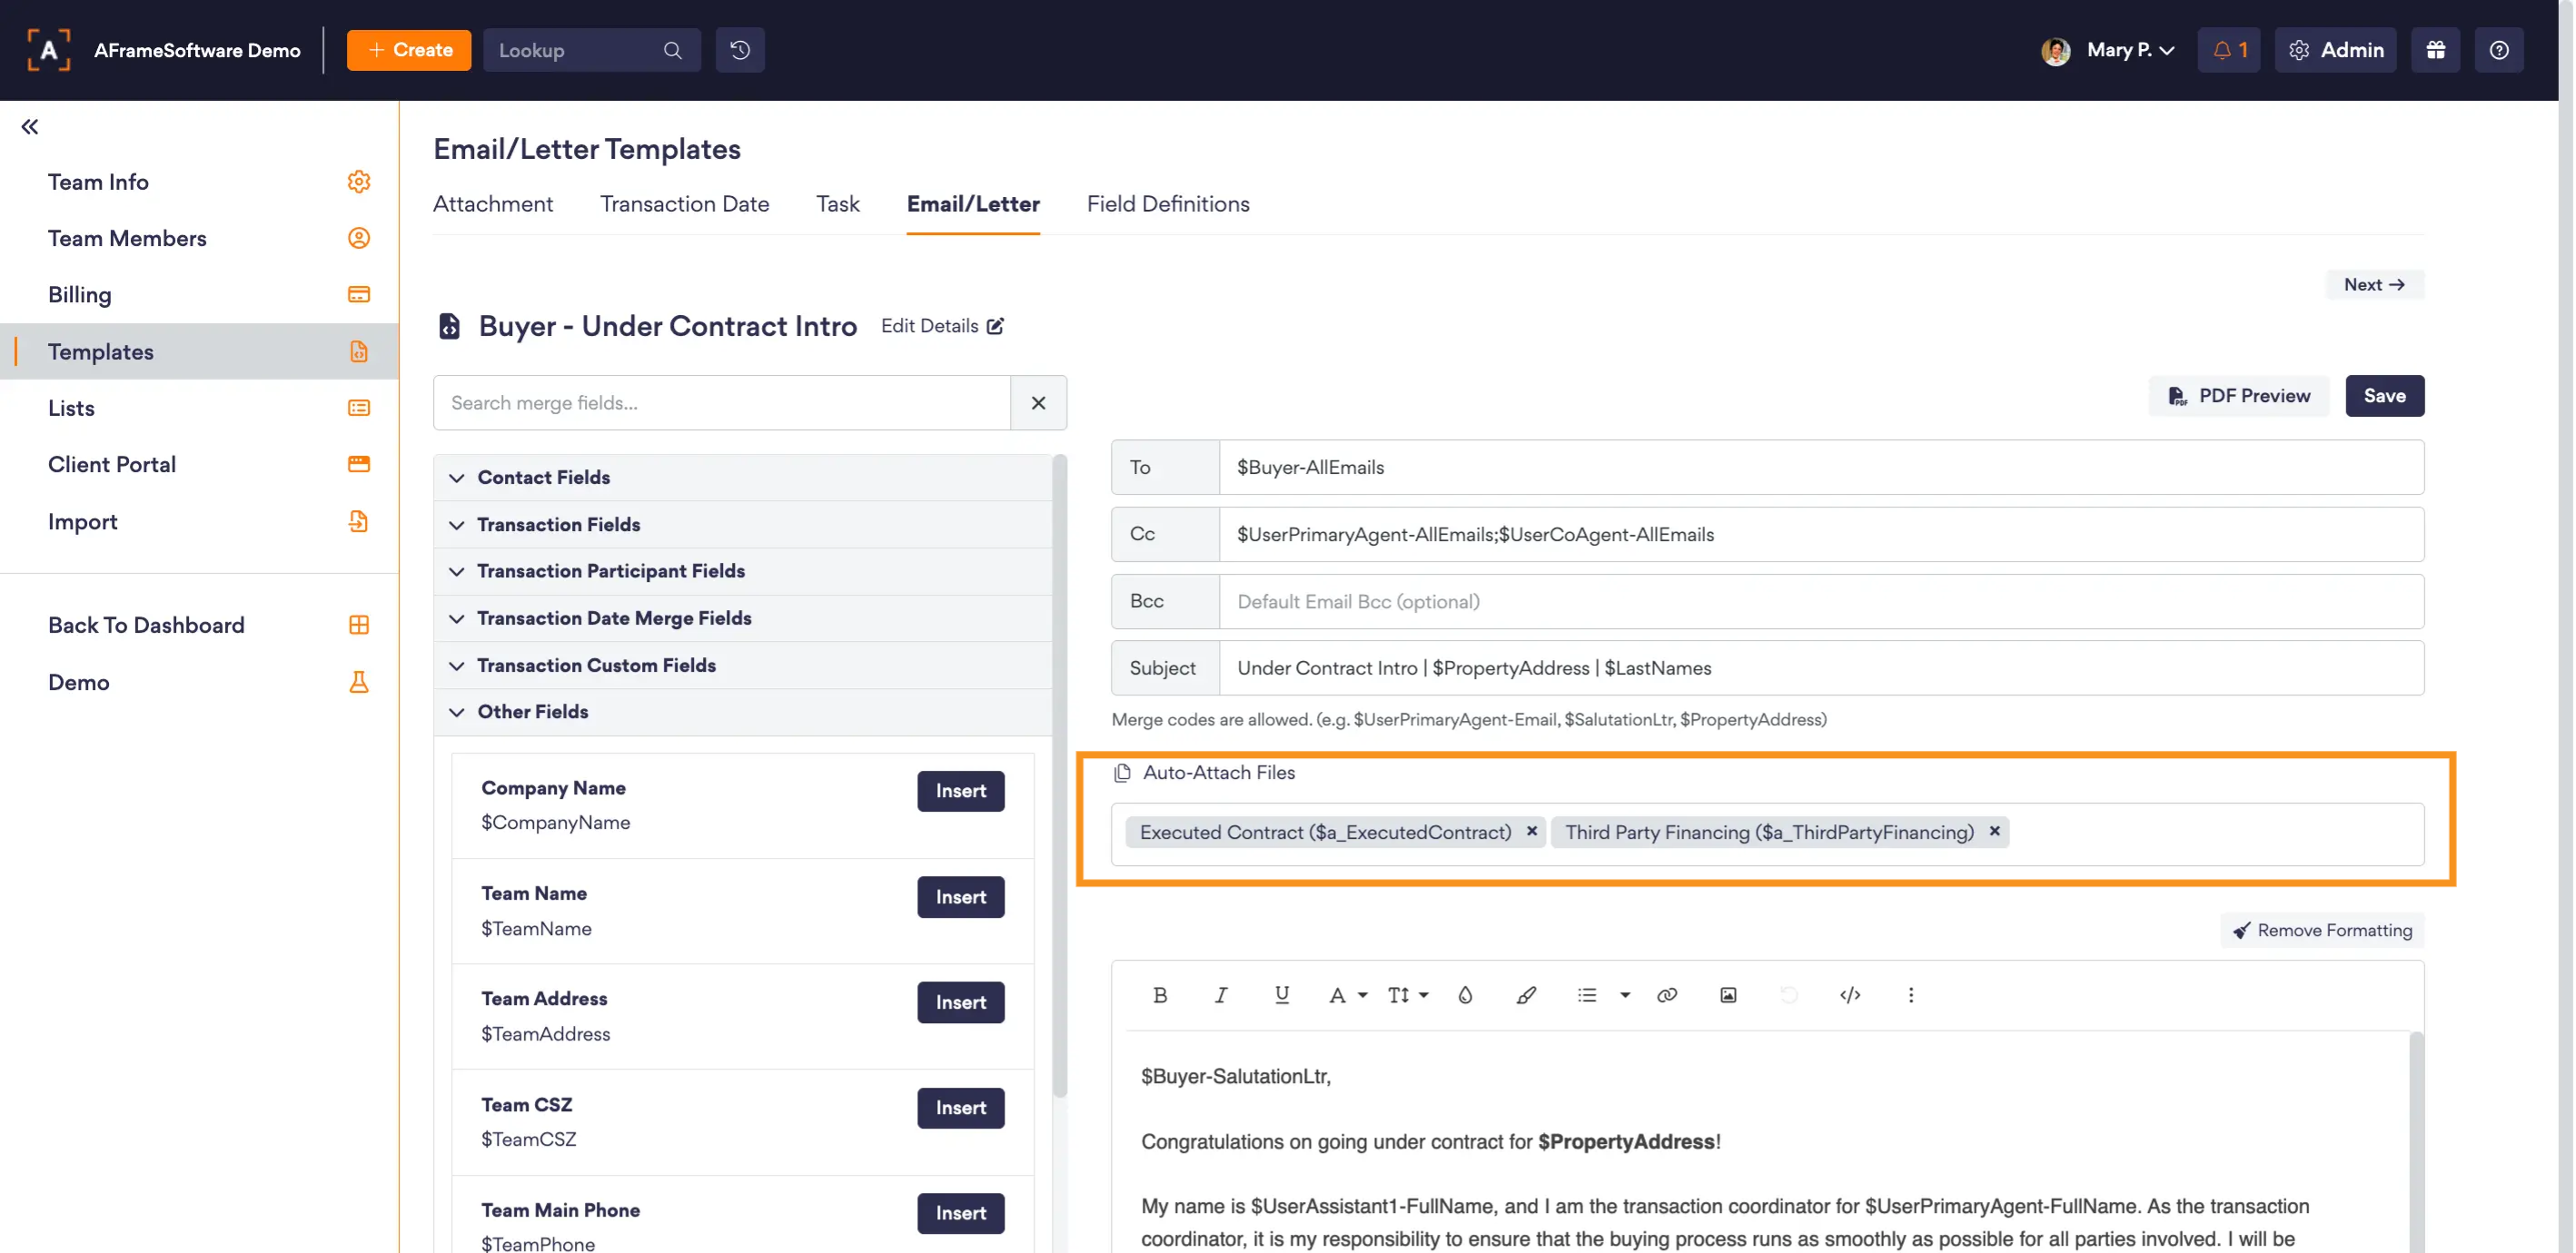Toggle bold formatting in the editor toolbar

[x=1159, y=995]
